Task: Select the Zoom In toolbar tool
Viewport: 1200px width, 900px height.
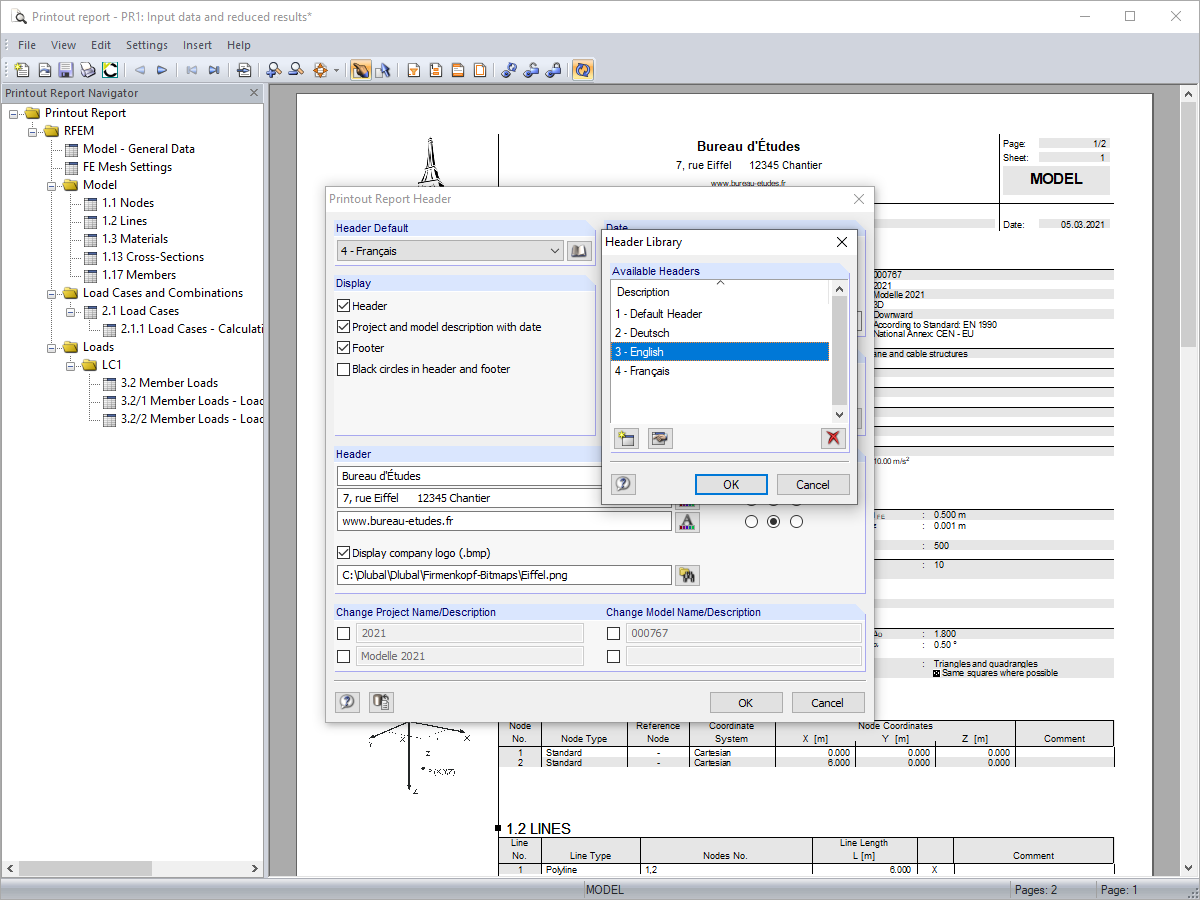Action: (x=272, y=69)
